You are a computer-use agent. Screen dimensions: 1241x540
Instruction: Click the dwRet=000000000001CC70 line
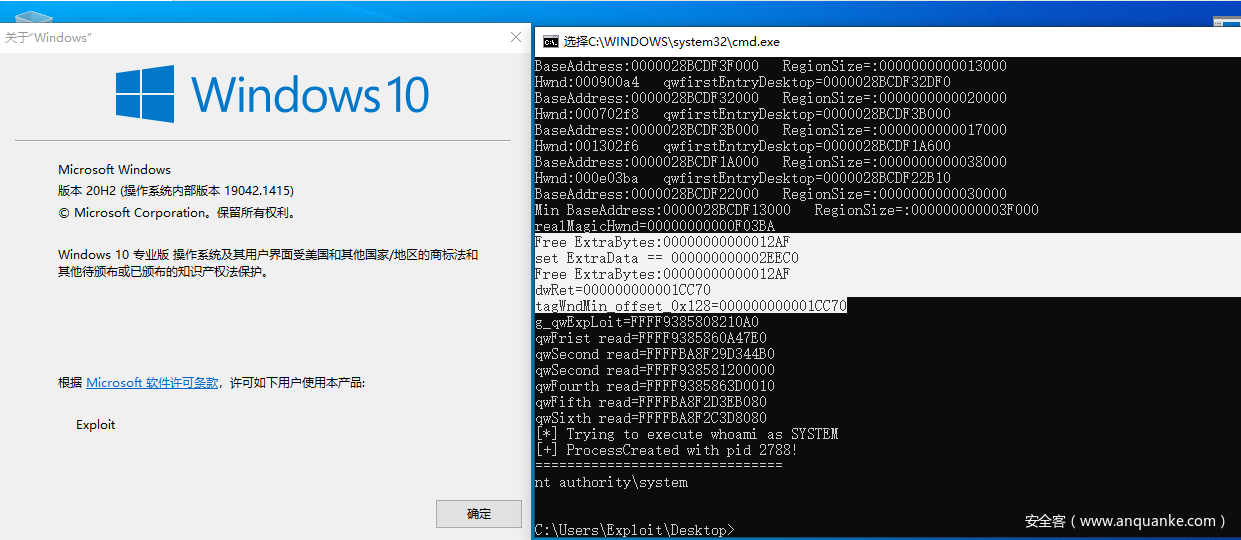pos(623,290)
